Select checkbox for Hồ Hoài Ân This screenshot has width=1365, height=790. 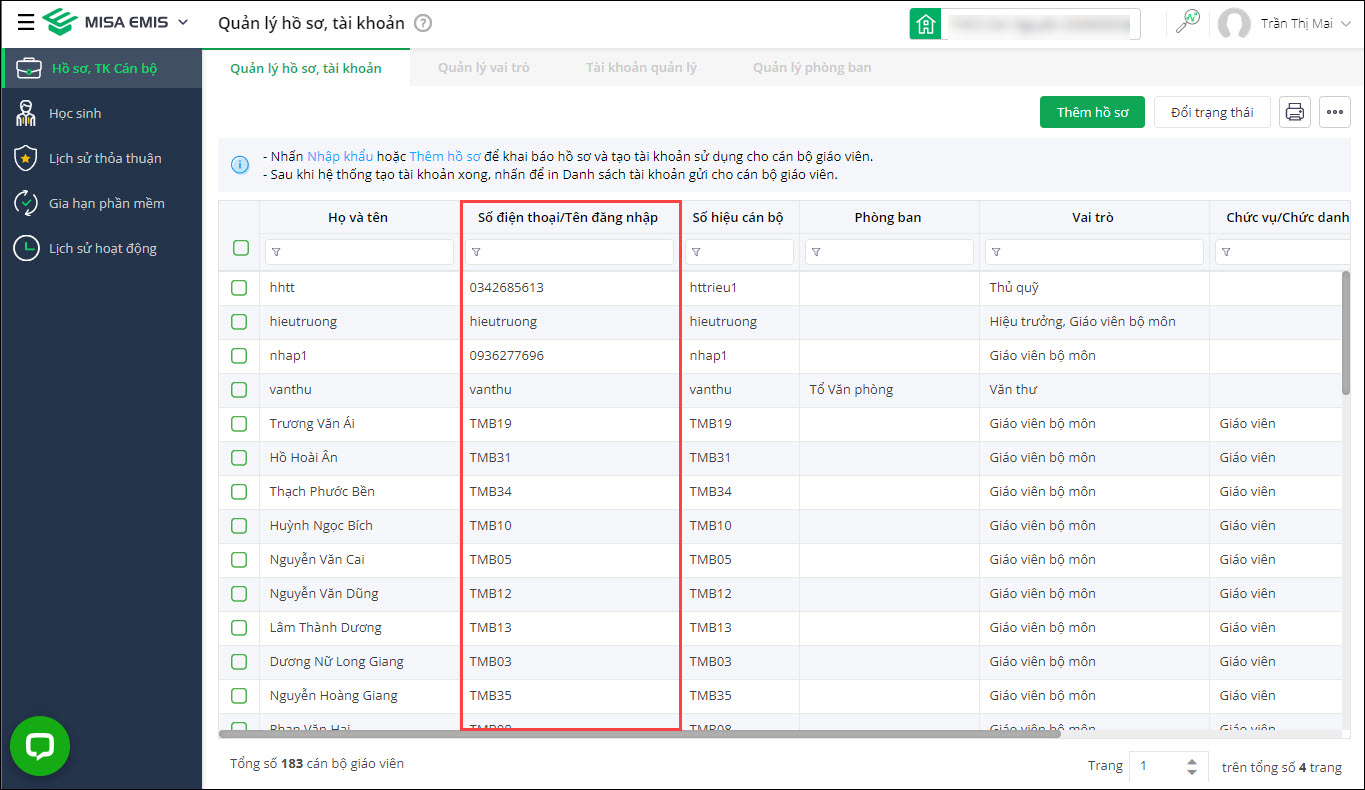(x=239, y=458)
